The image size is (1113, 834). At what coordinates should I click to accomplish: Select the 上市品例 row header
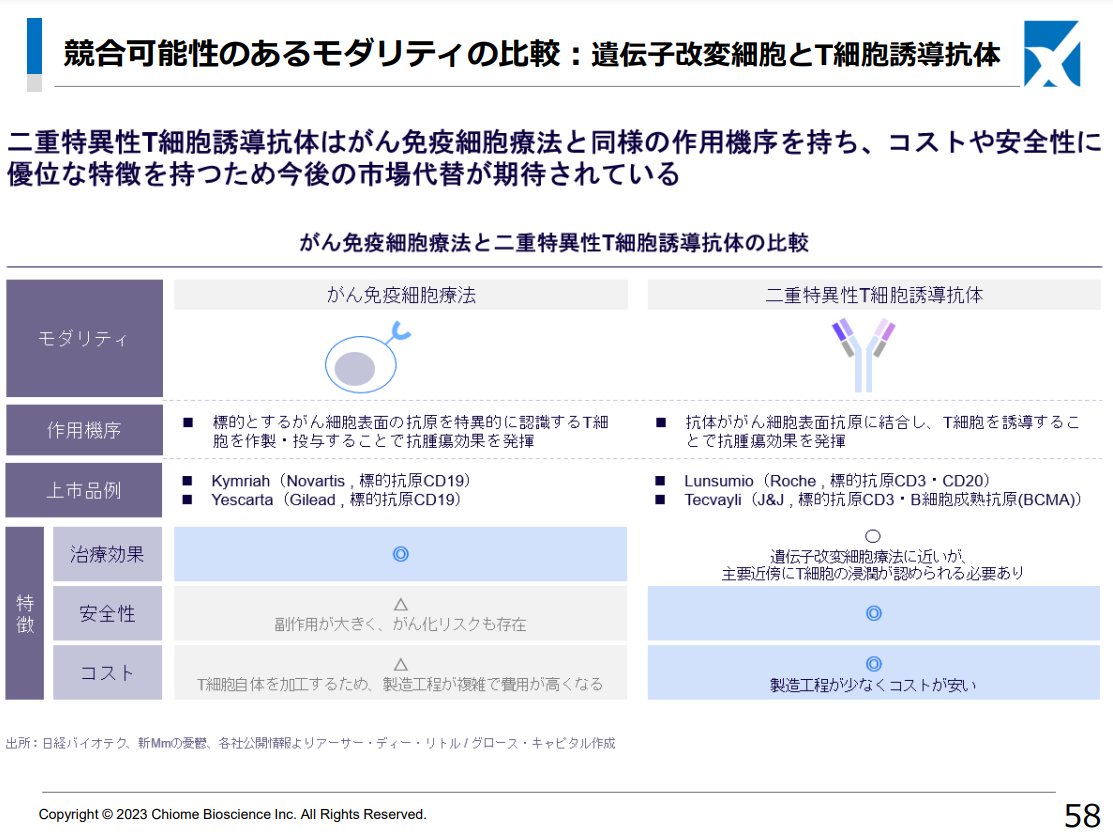[84, 490]
